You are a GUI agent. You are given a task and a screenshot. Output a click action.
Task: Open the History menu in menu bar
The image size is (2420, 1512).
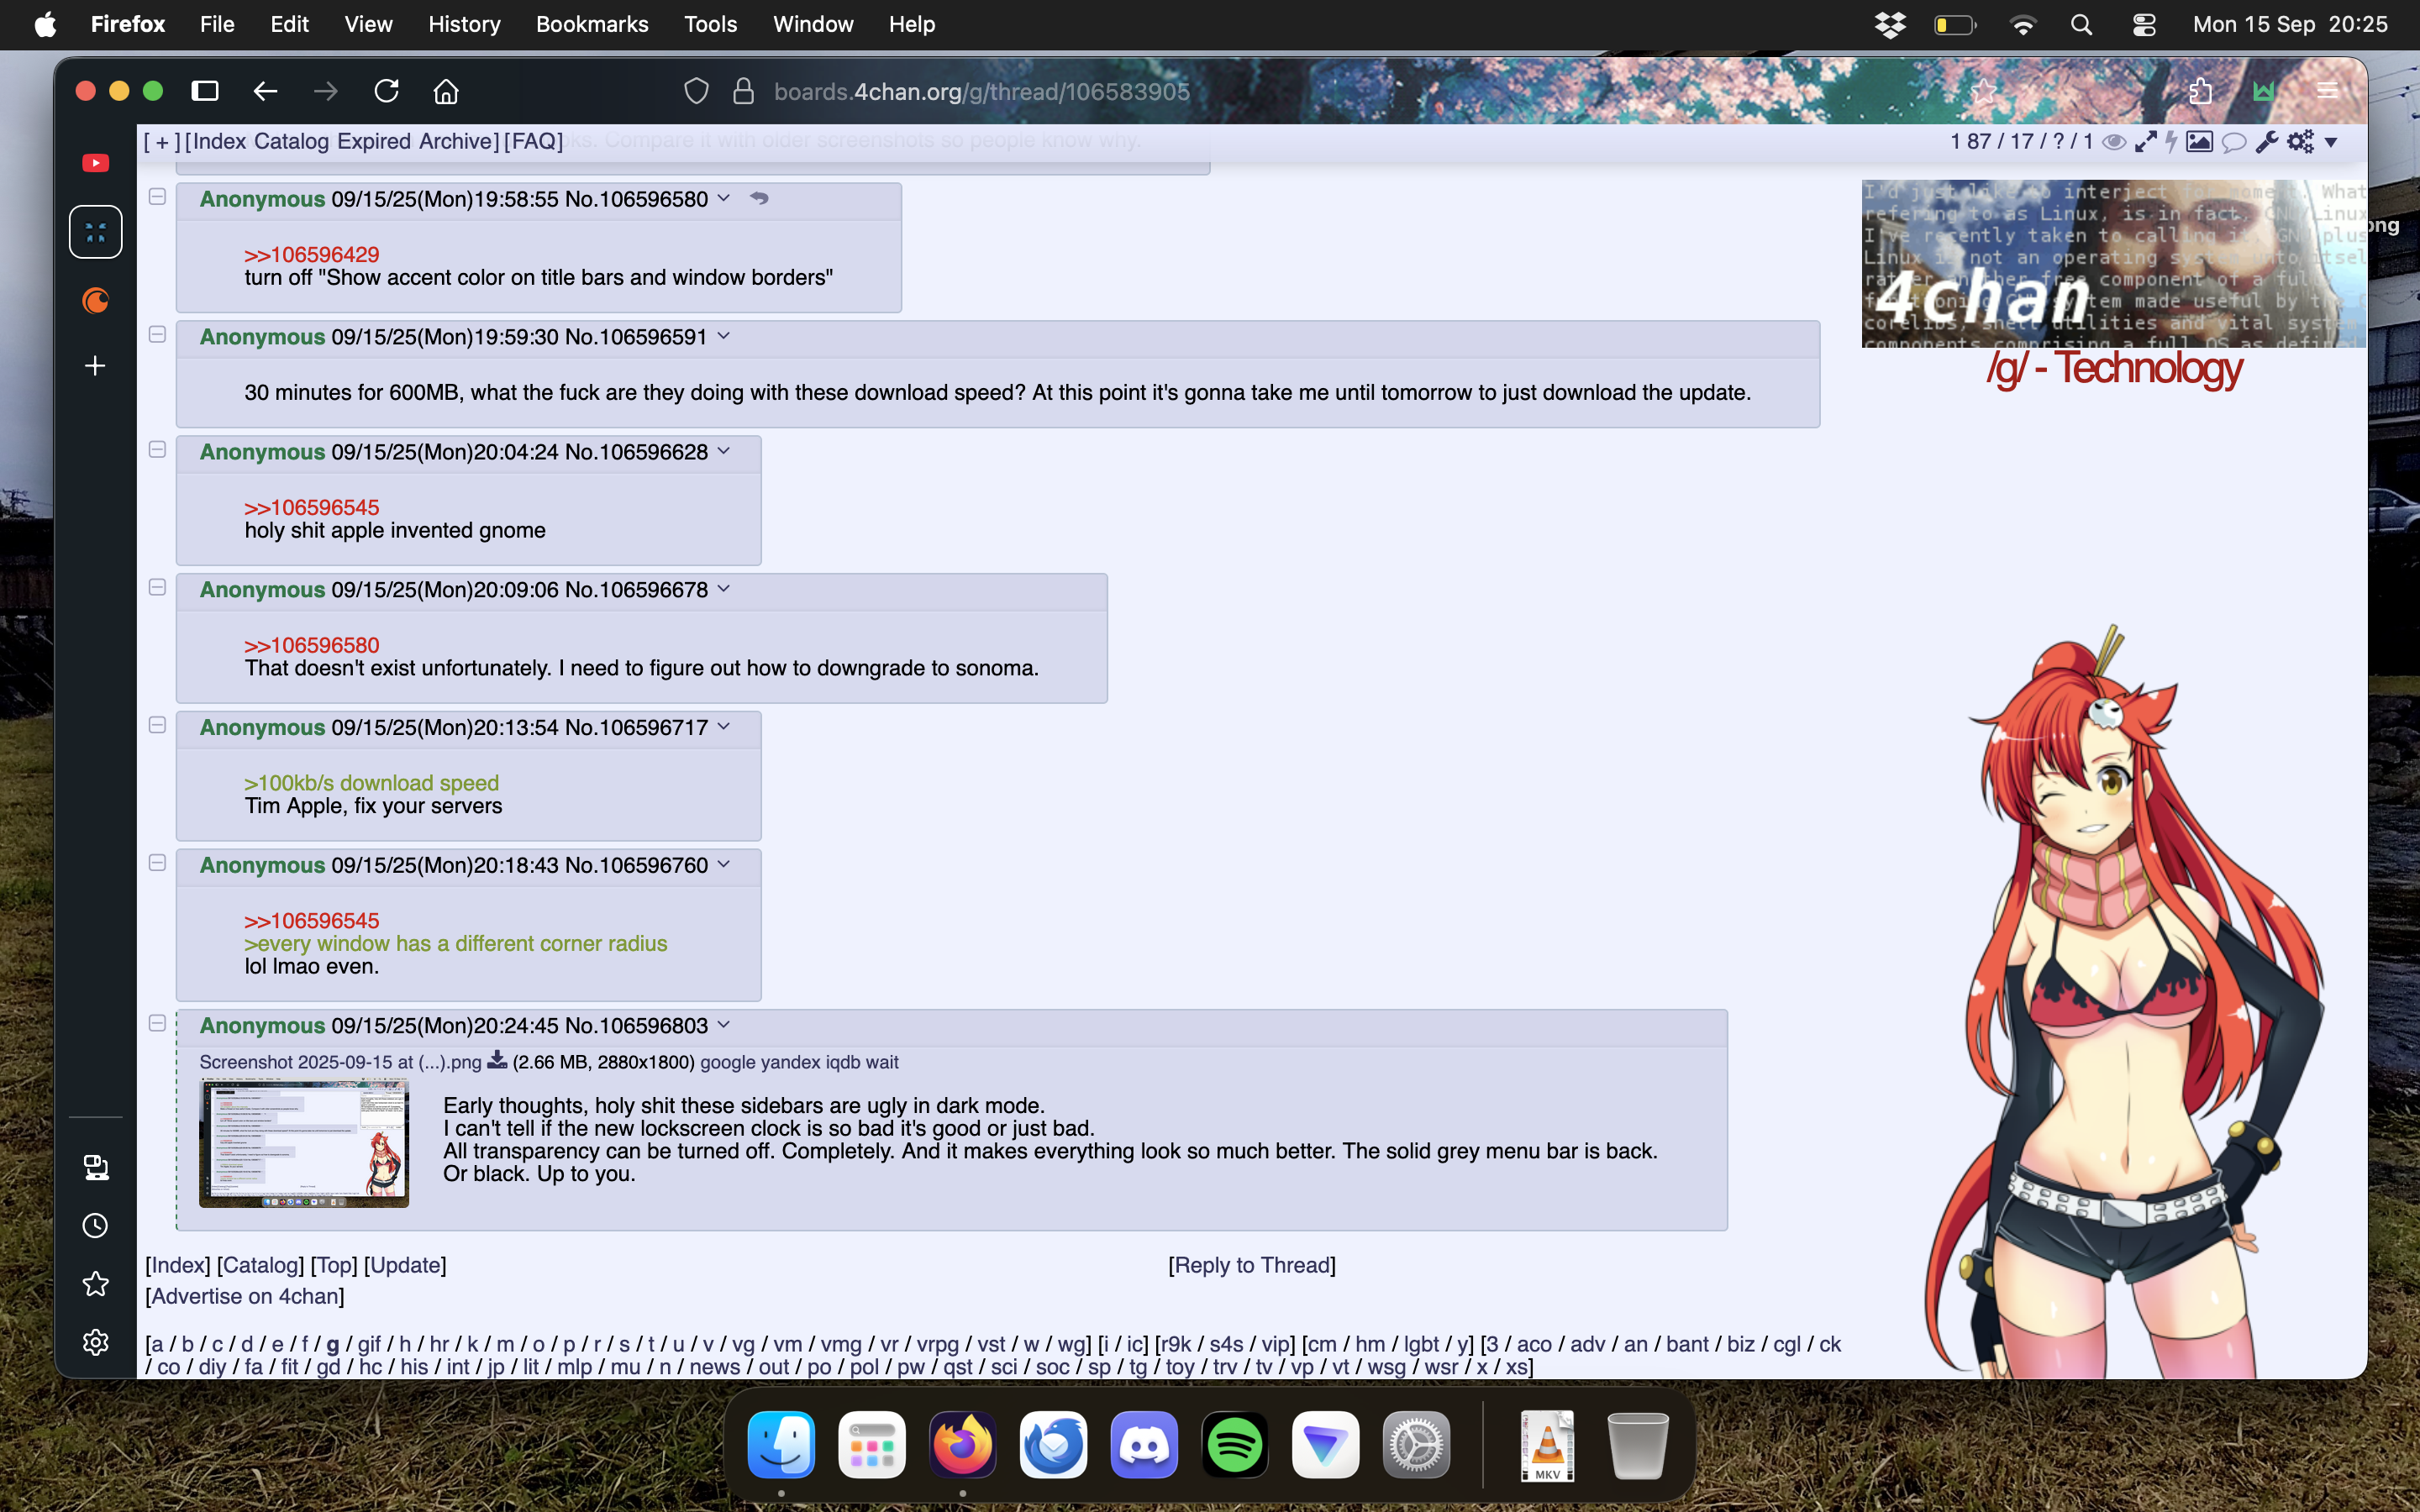tap(464, 24)
